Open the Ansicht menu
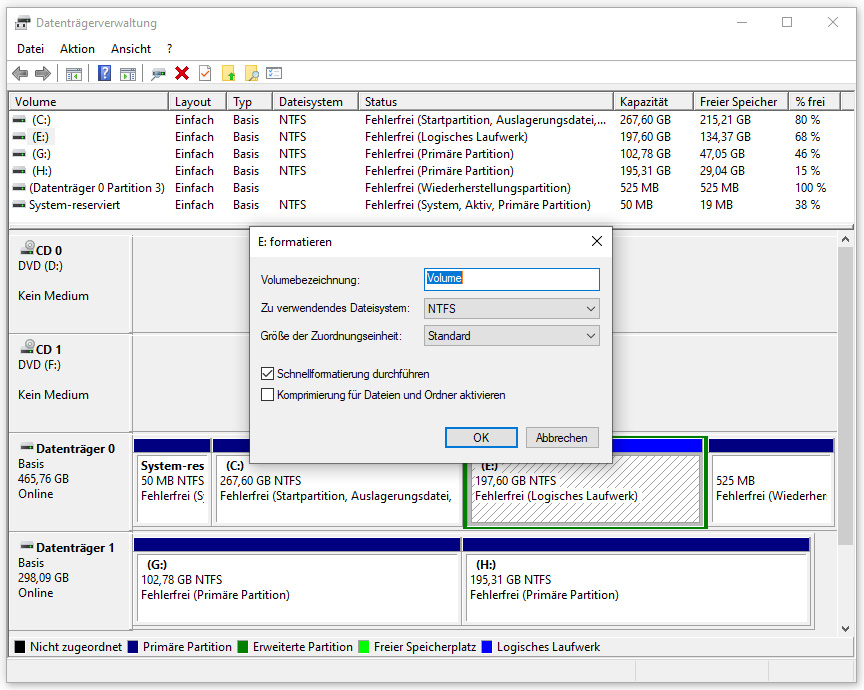Viewport: 864px width, 690px height. pyautogui.click(x=131, y=48)
